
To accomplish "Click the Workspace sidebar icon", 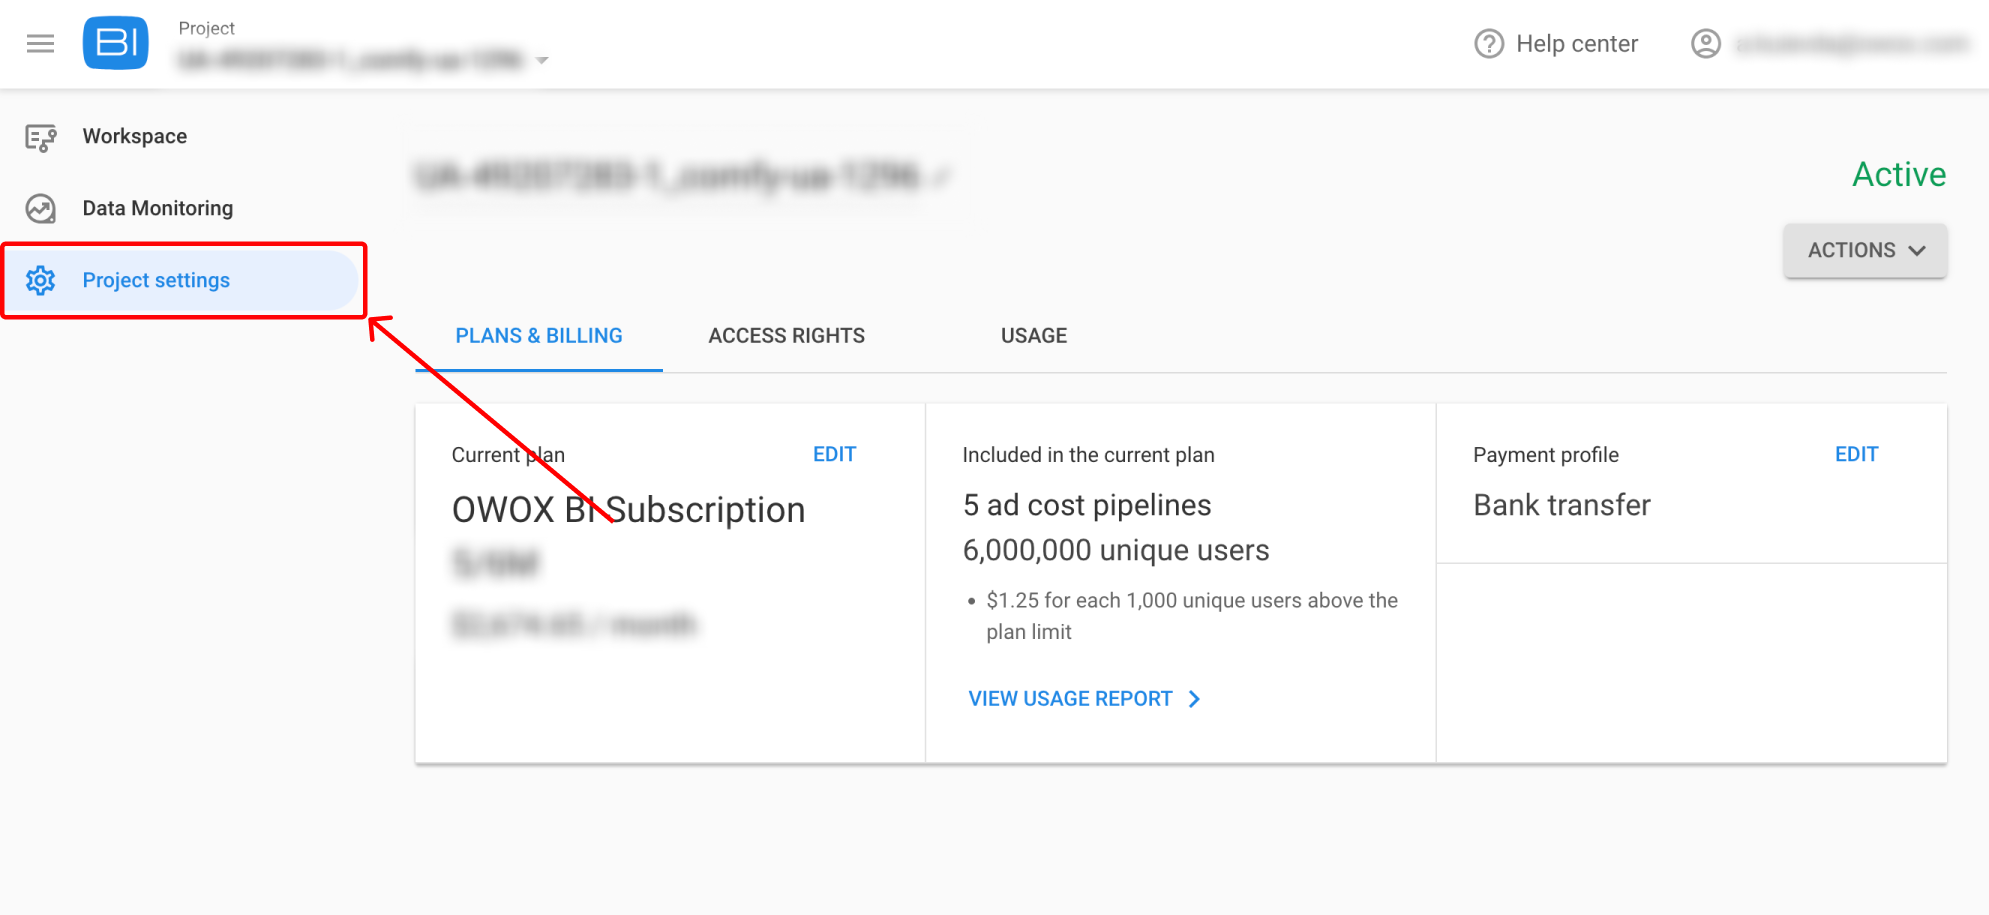I will pyautogui.click(x=41, y=137).
